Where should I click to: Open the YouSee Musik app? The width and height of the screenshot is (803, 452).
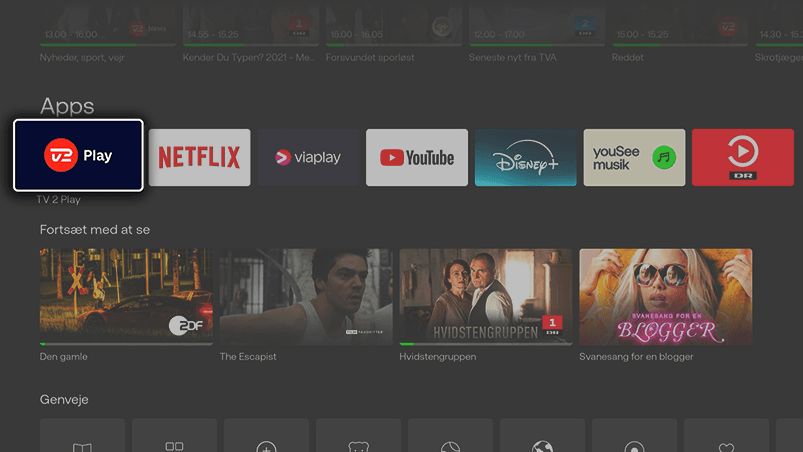634,157
